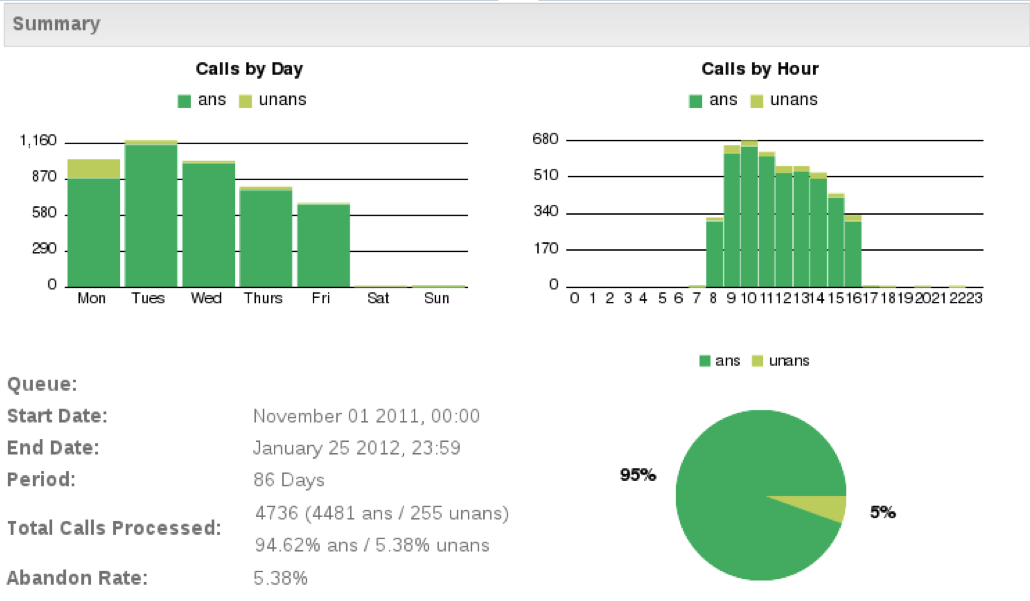The height and width of the screenshot is (601, 1030).
Task: Click green ans swatch in Calls by Hour legend
Action: click(696, 100)
